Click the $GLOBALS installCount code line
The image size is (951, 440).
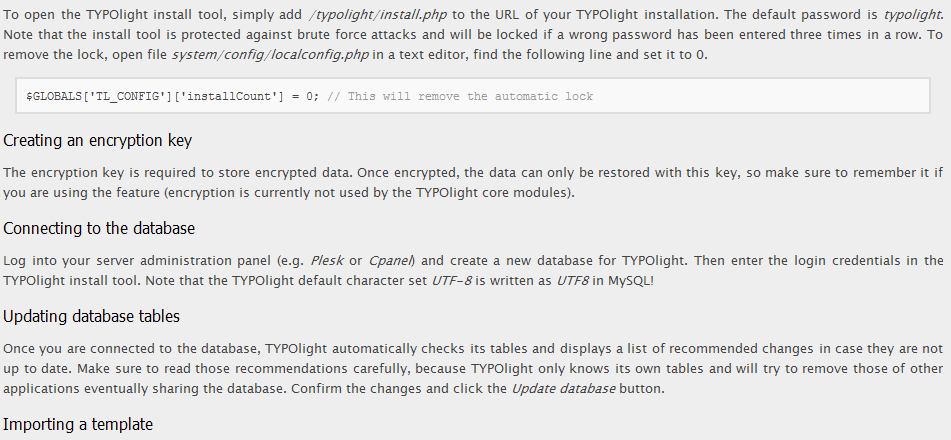173,96
